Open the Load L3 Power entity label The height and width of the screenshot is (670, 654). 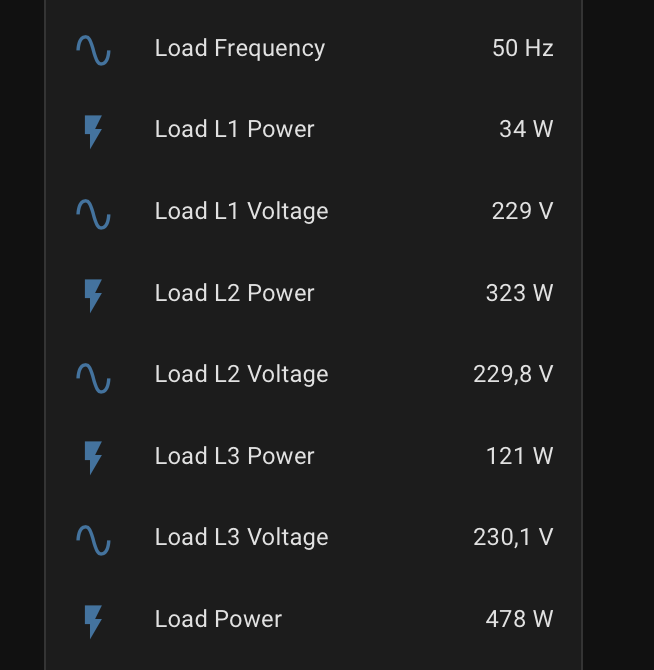(x=235, y=456)
